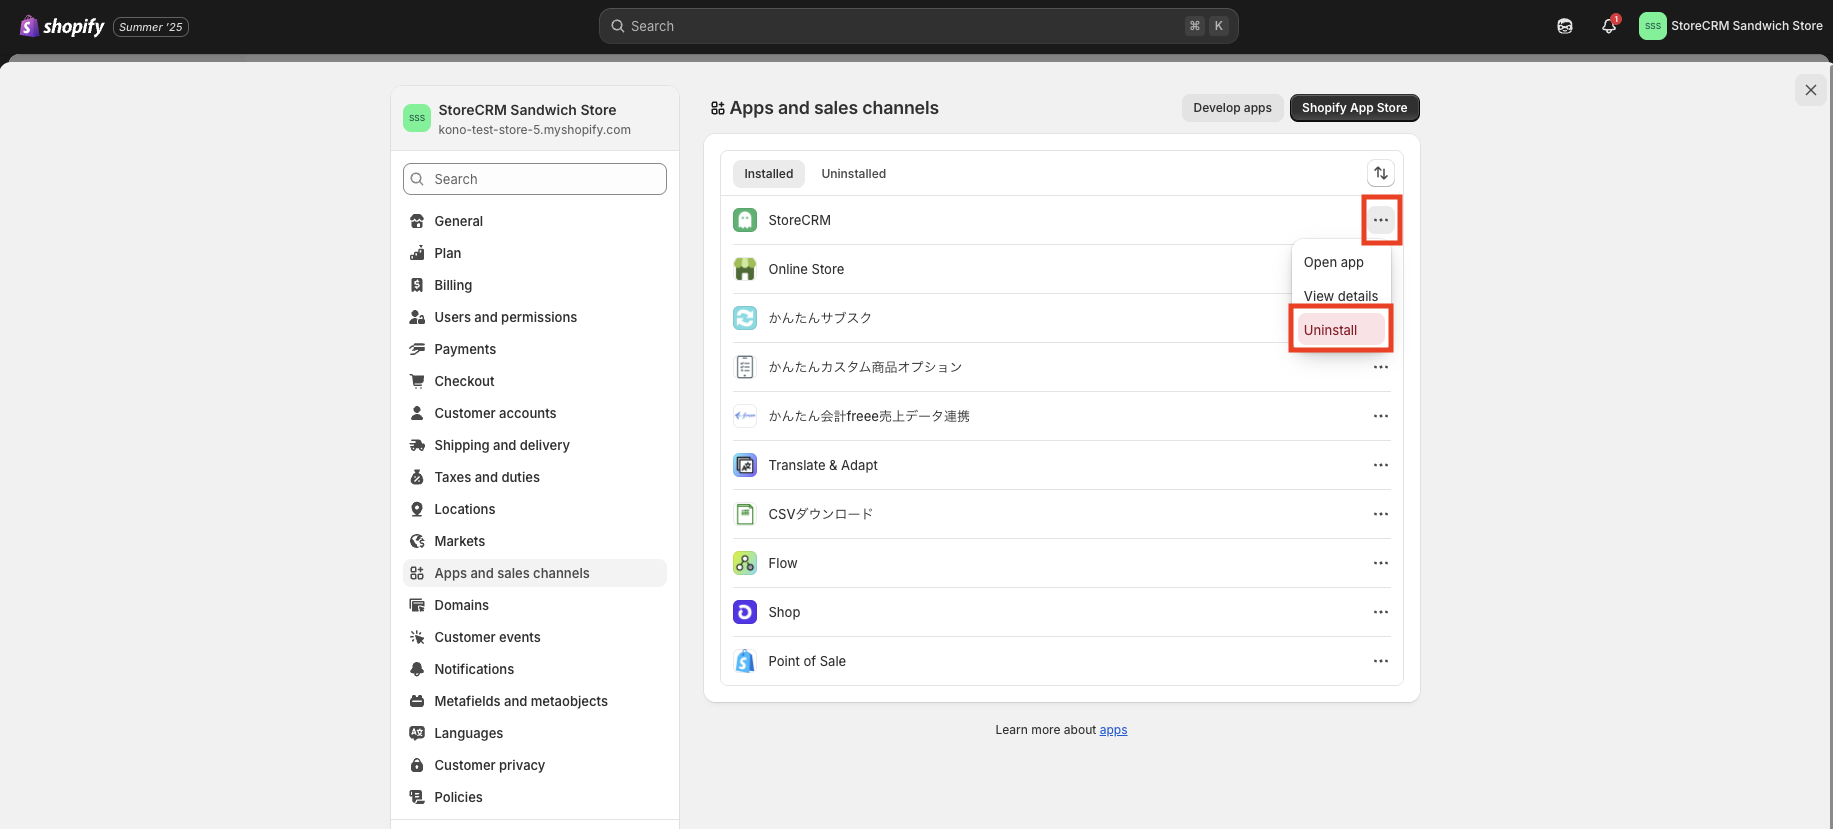
Task: Open the かんたん会計freee three-dot menu
Action: (x=1381, y=416)
